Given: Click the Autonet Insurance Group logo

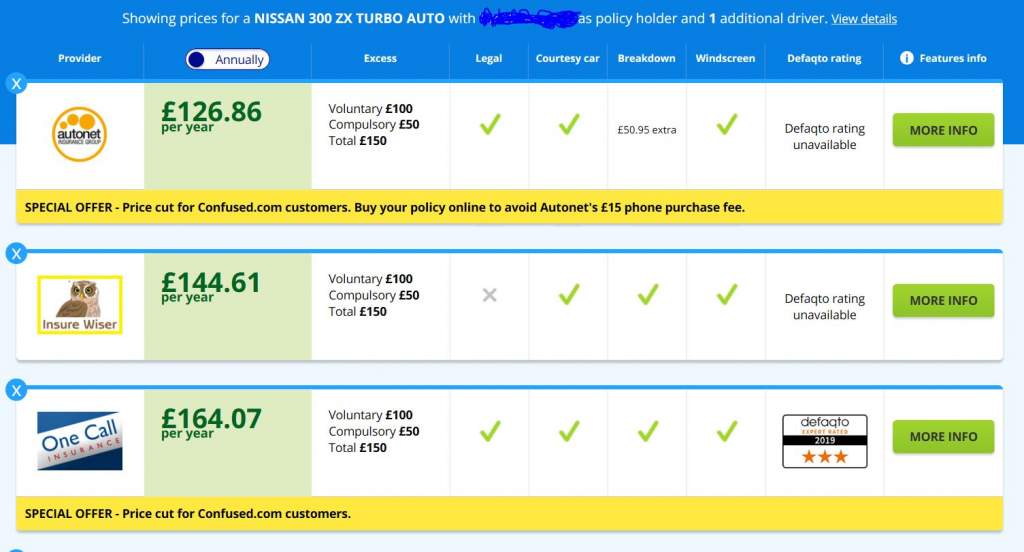Looking at the screenshot, I should [x=79, y=135].
